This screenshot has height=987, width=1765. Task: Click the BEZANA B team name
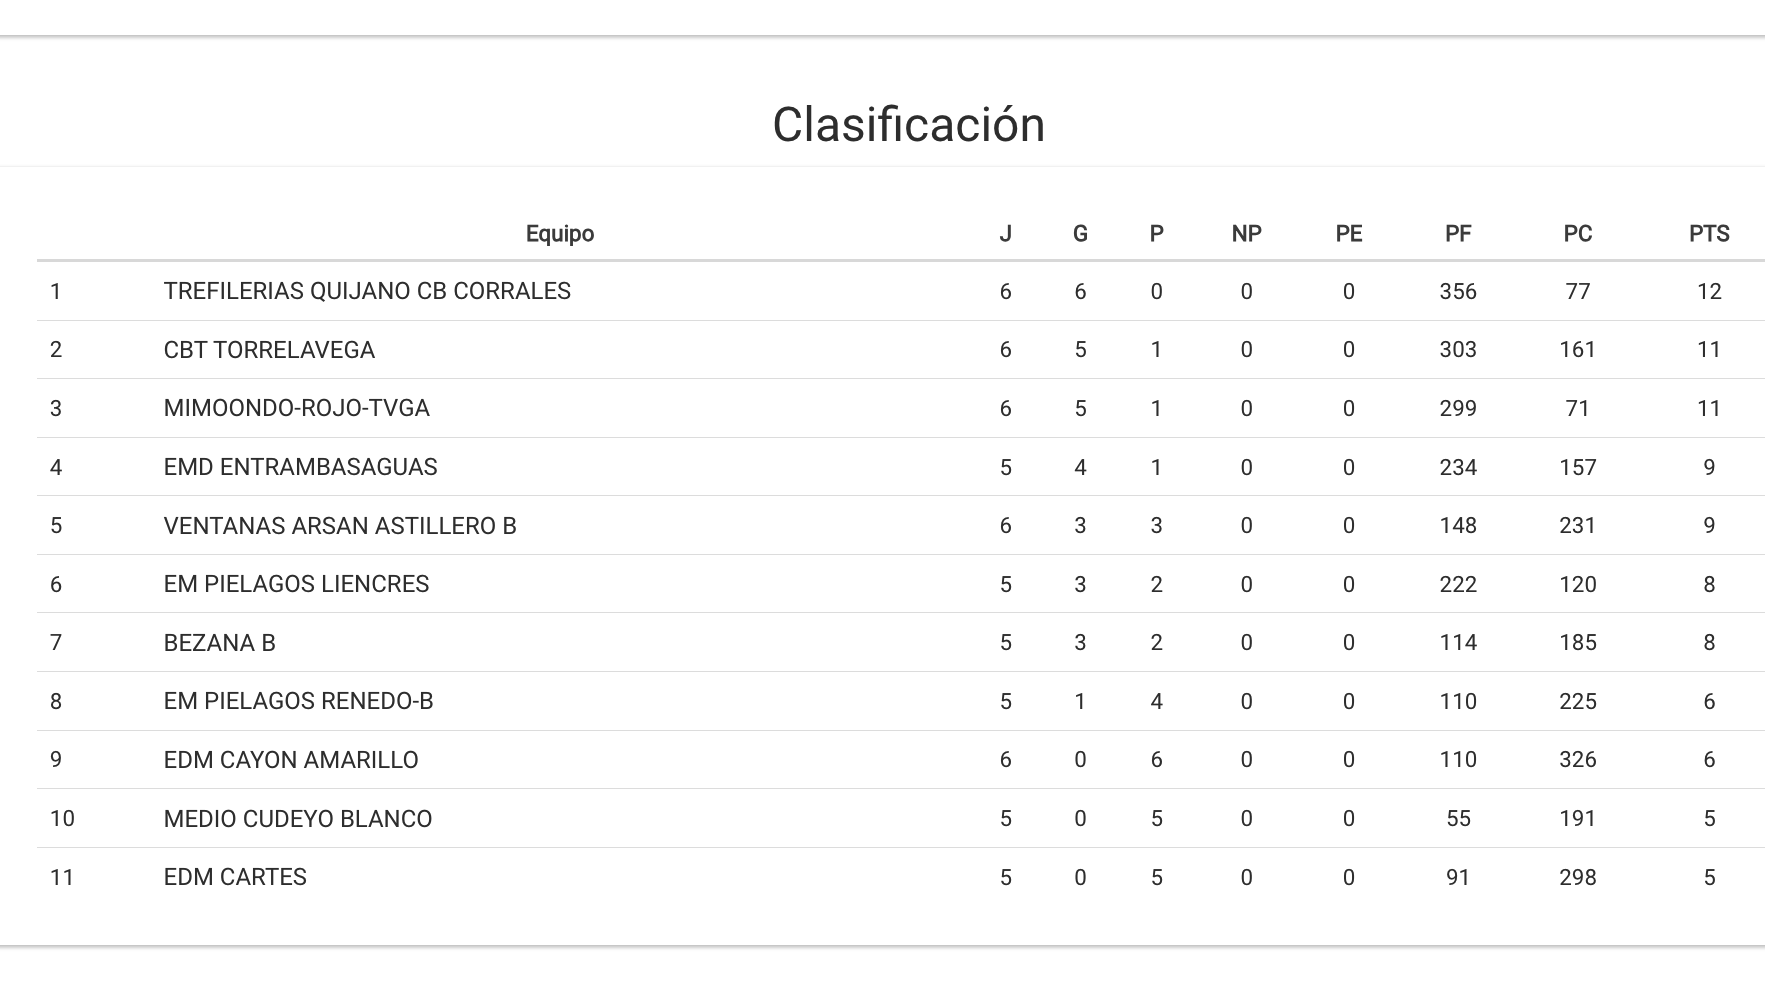tap(219, 643)
